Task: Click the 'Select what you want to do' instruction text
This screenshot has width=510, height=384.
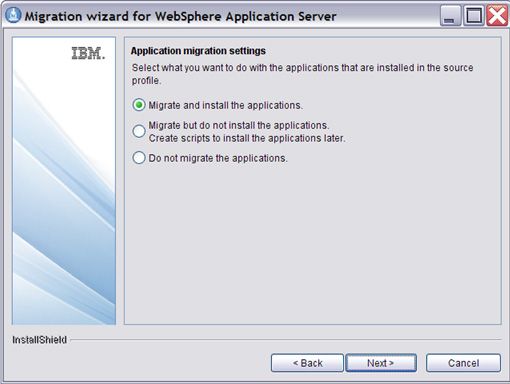Action: 302,74
